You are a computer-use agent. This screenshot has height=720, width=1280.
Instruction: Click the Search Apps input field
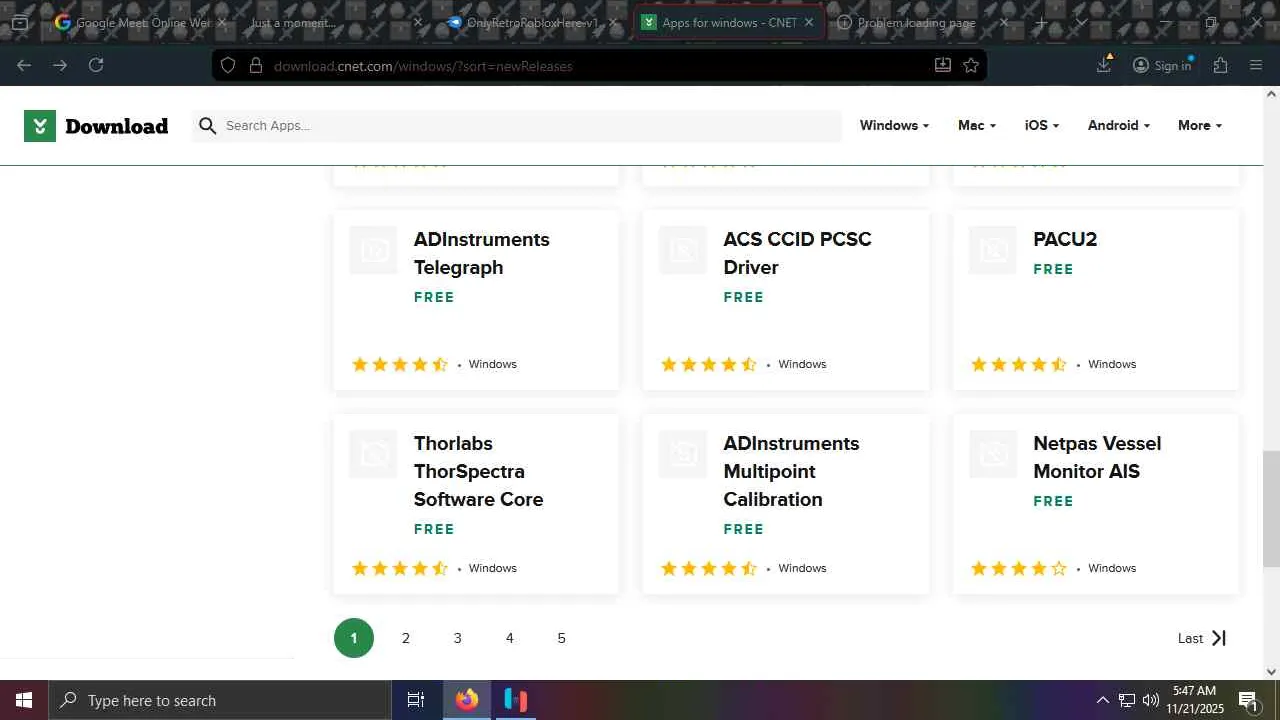517,126
